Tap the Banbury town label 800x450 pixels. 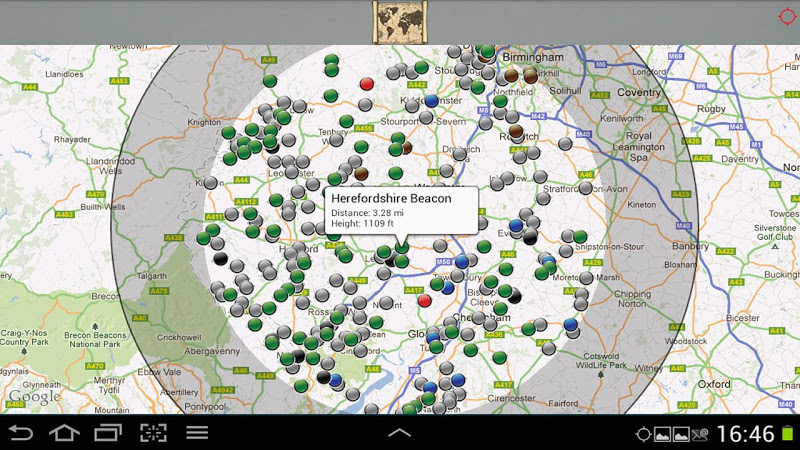coord(690,246)
